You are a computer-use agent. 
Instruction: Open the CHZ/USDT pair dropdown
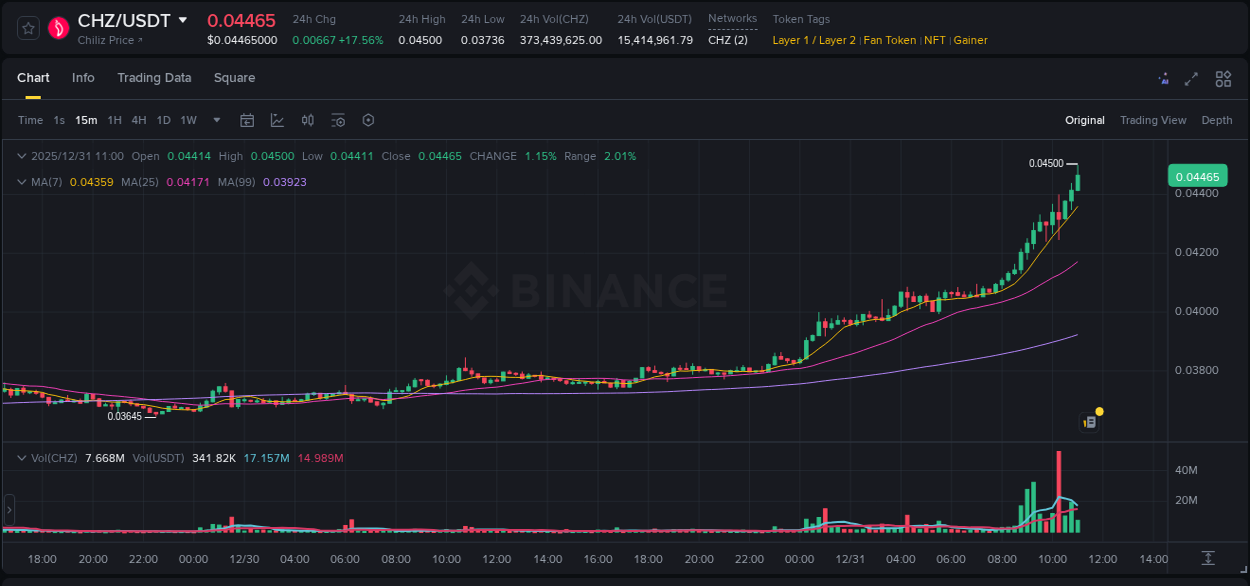pos(183,19)
